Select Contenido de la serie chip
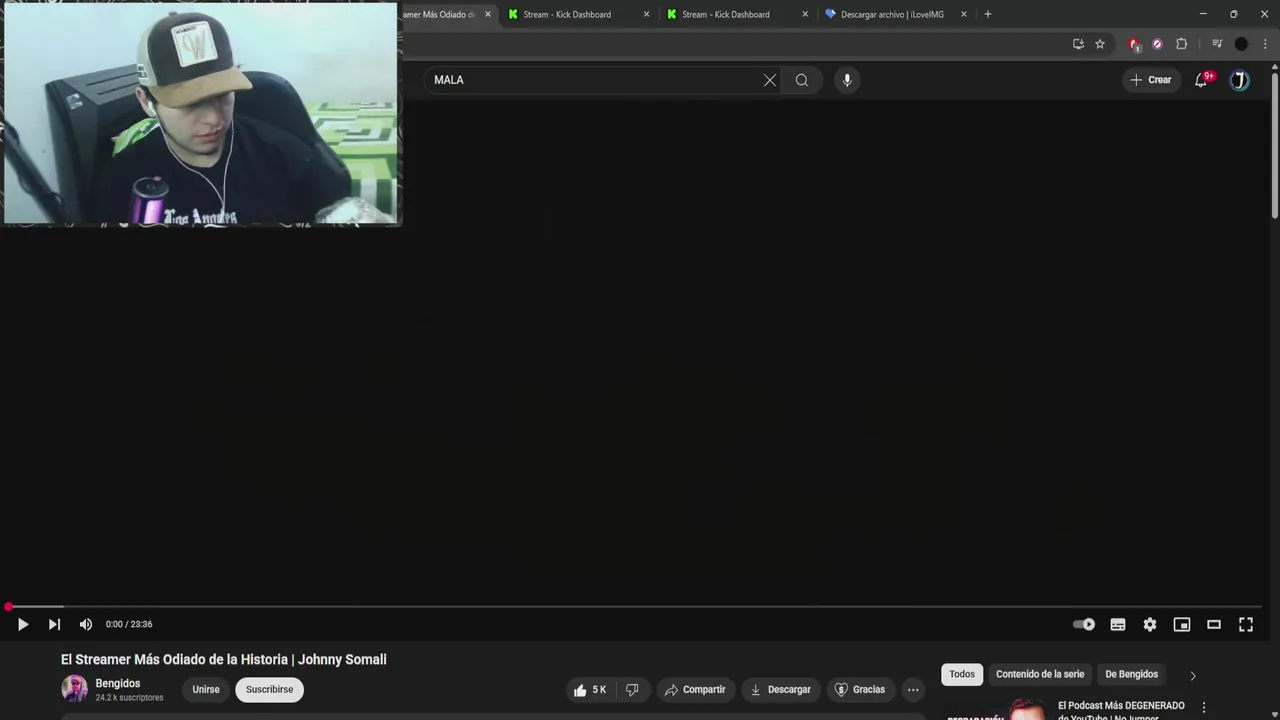This screenshot has height=720, width=1280. click(x=1040, y=674)
